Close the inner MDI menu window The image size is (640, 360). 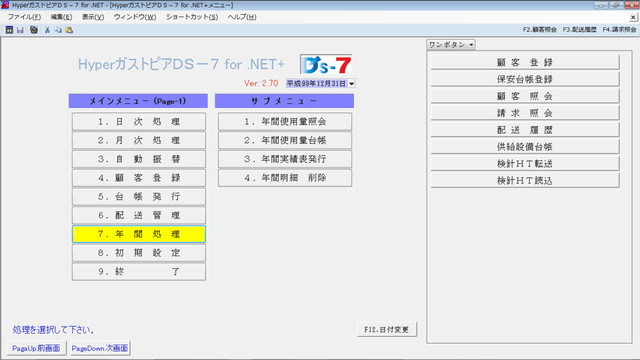click(x=633, y=17)
